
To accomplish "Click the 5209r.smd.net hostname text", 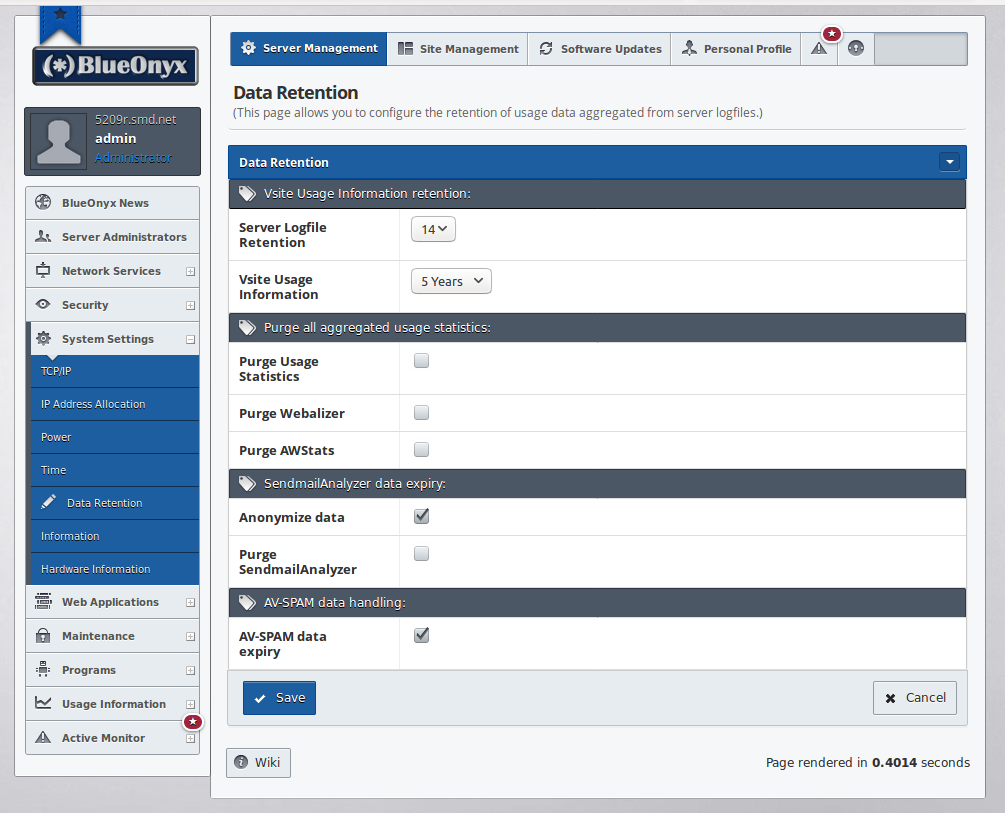I will coord(135,119).
